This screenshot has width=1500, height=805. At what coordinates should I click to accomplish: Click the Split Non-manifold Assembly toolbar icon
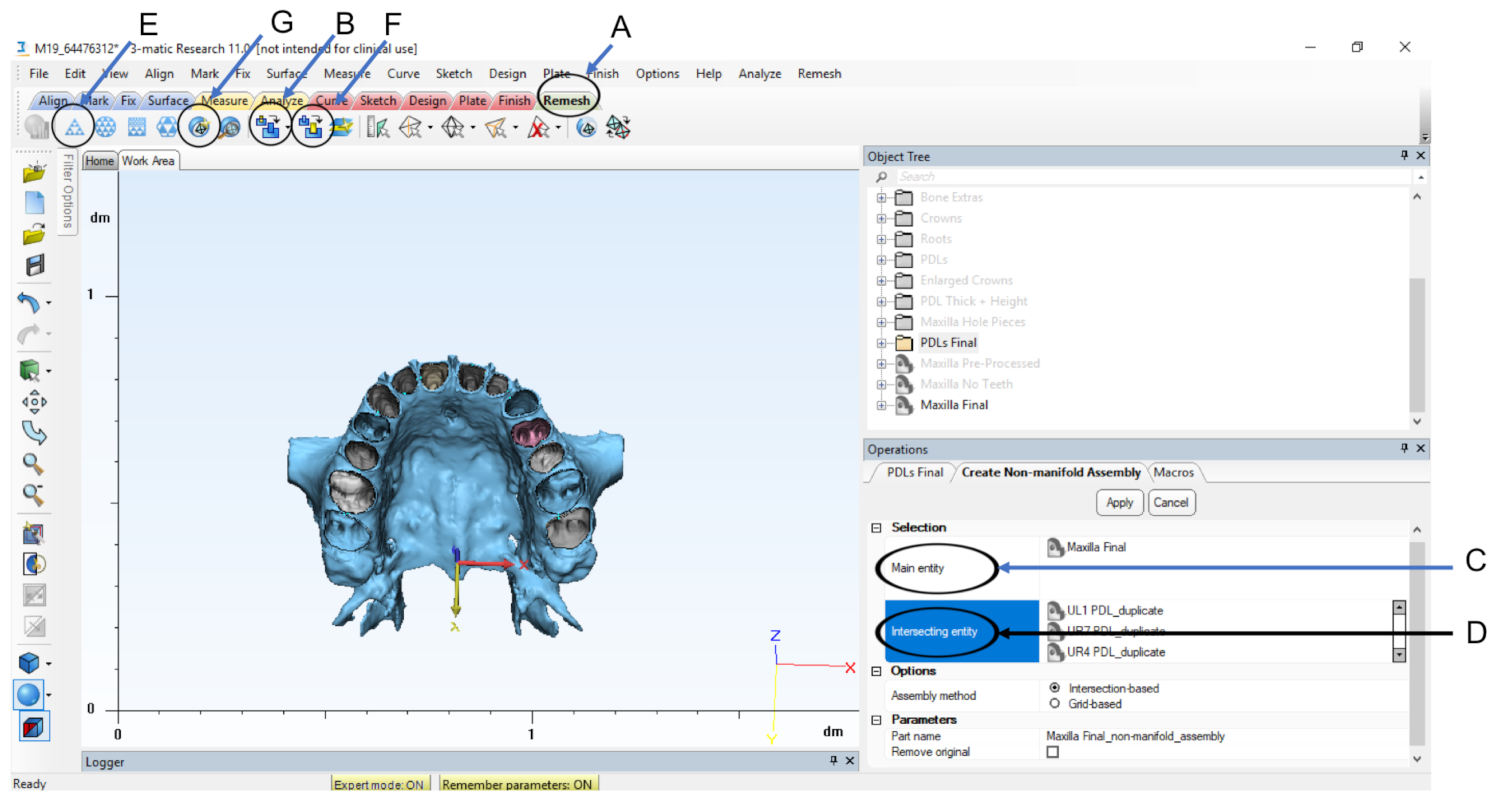312,127
